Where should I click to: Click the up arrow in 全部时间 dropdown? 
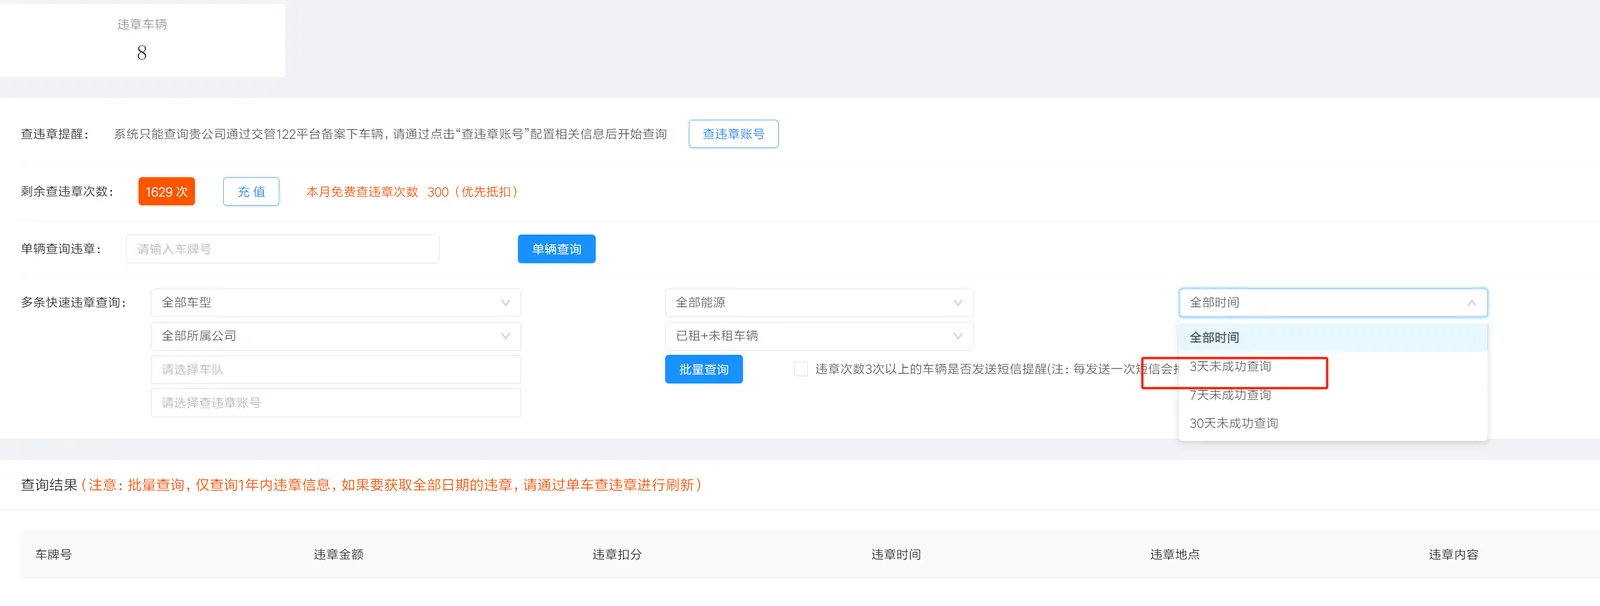(1471, 303)
